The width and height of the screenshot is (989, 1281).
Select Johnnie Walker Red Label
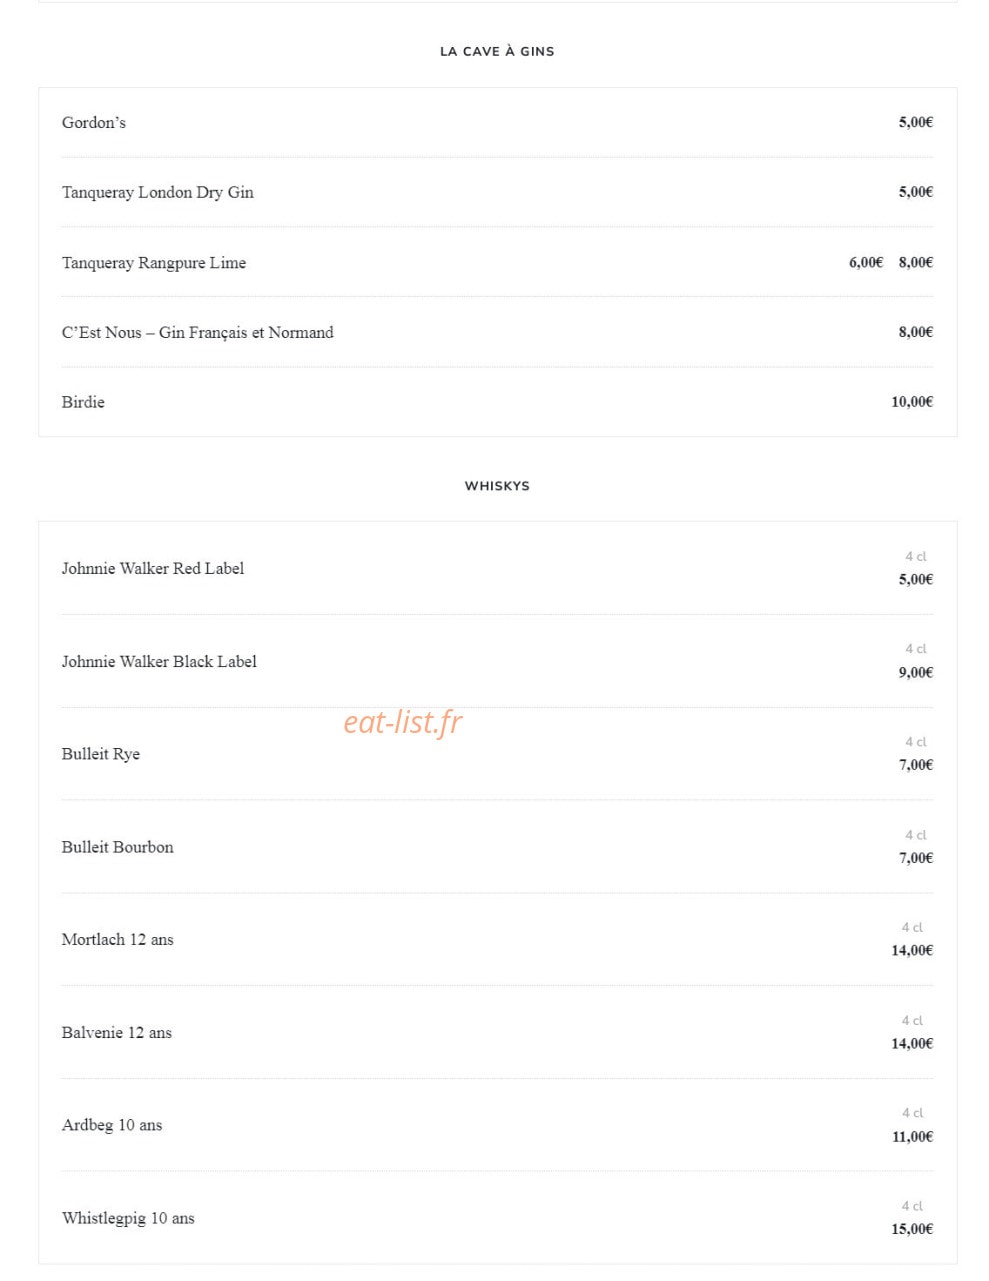tap(153, 568)
